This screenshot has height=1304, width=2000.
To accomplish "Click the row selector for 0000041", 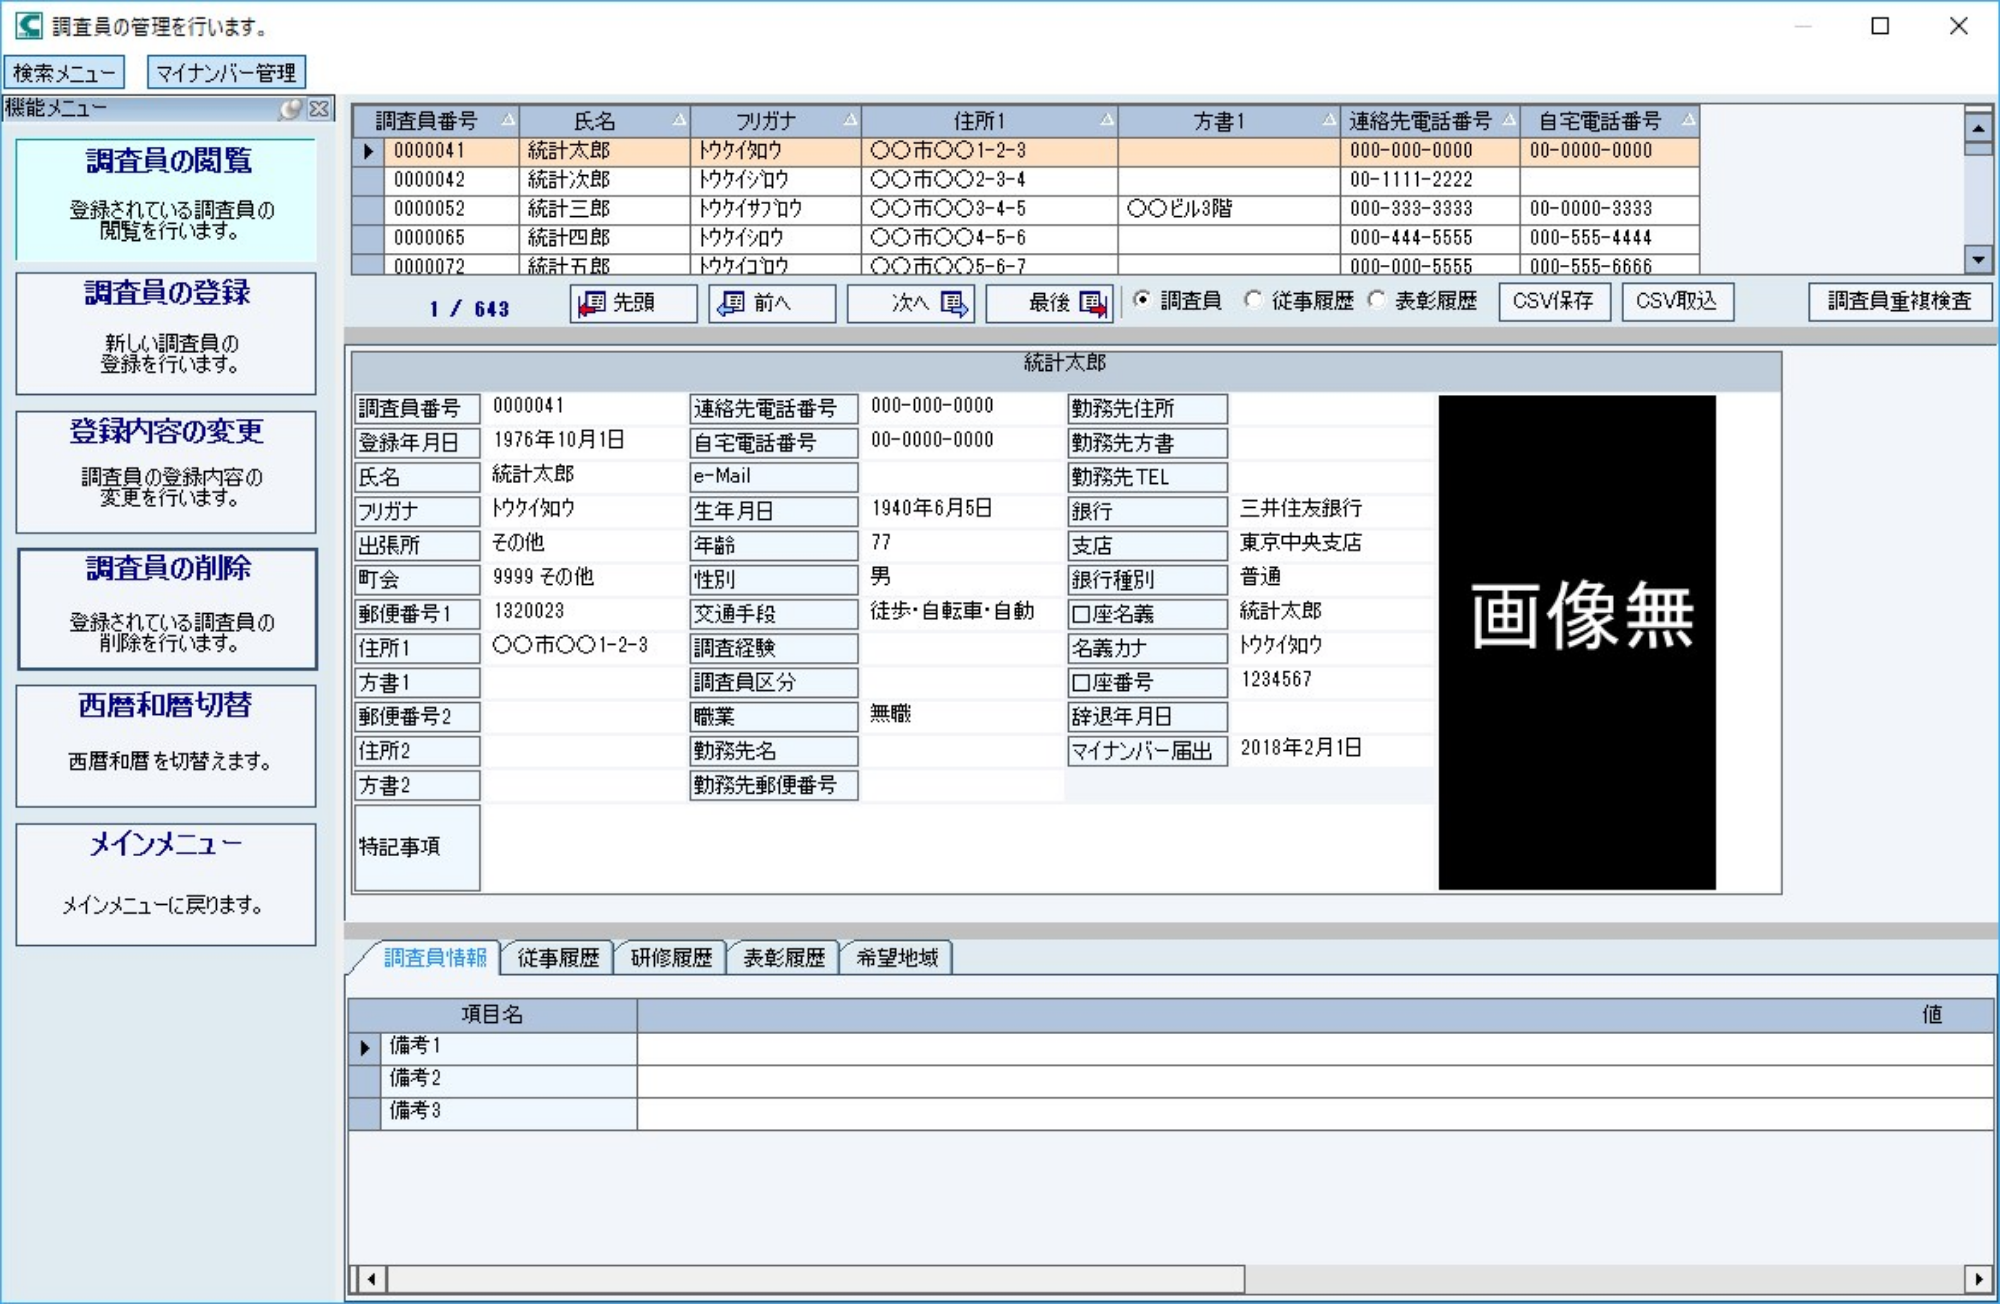I will [x=368, y=151].
